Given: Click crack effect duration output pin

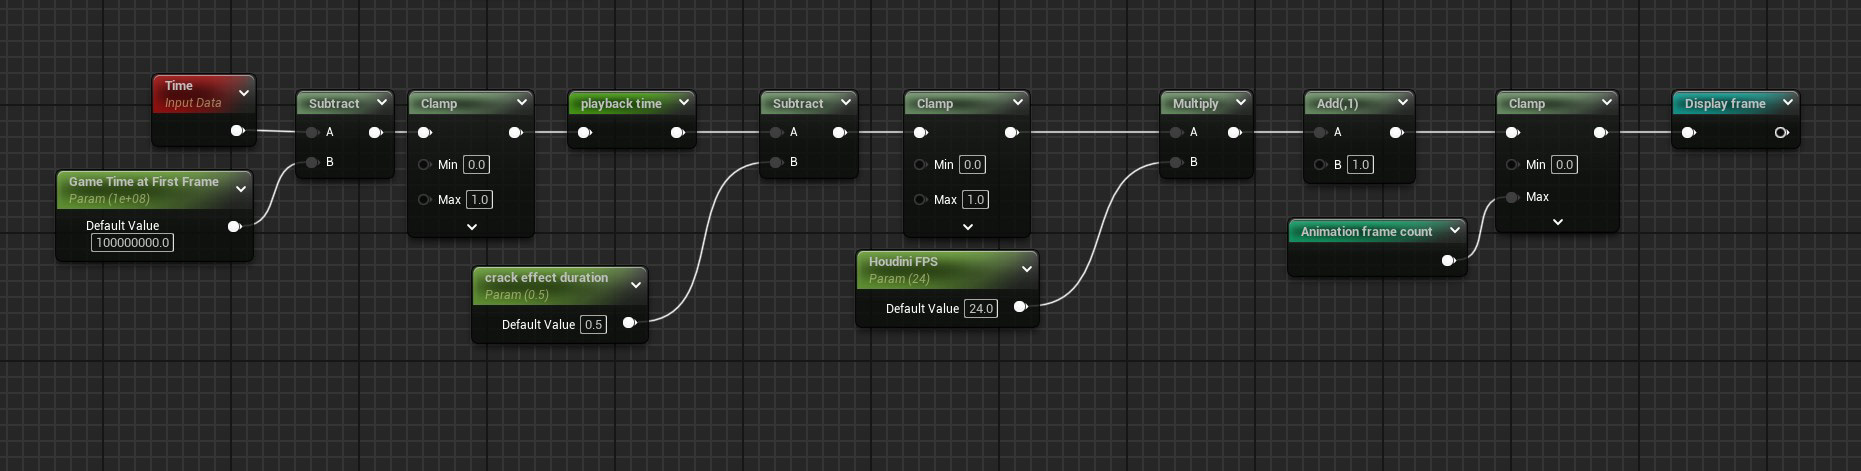Looking at the screenshot, I should pyautogui.click(x=629, y=323).
